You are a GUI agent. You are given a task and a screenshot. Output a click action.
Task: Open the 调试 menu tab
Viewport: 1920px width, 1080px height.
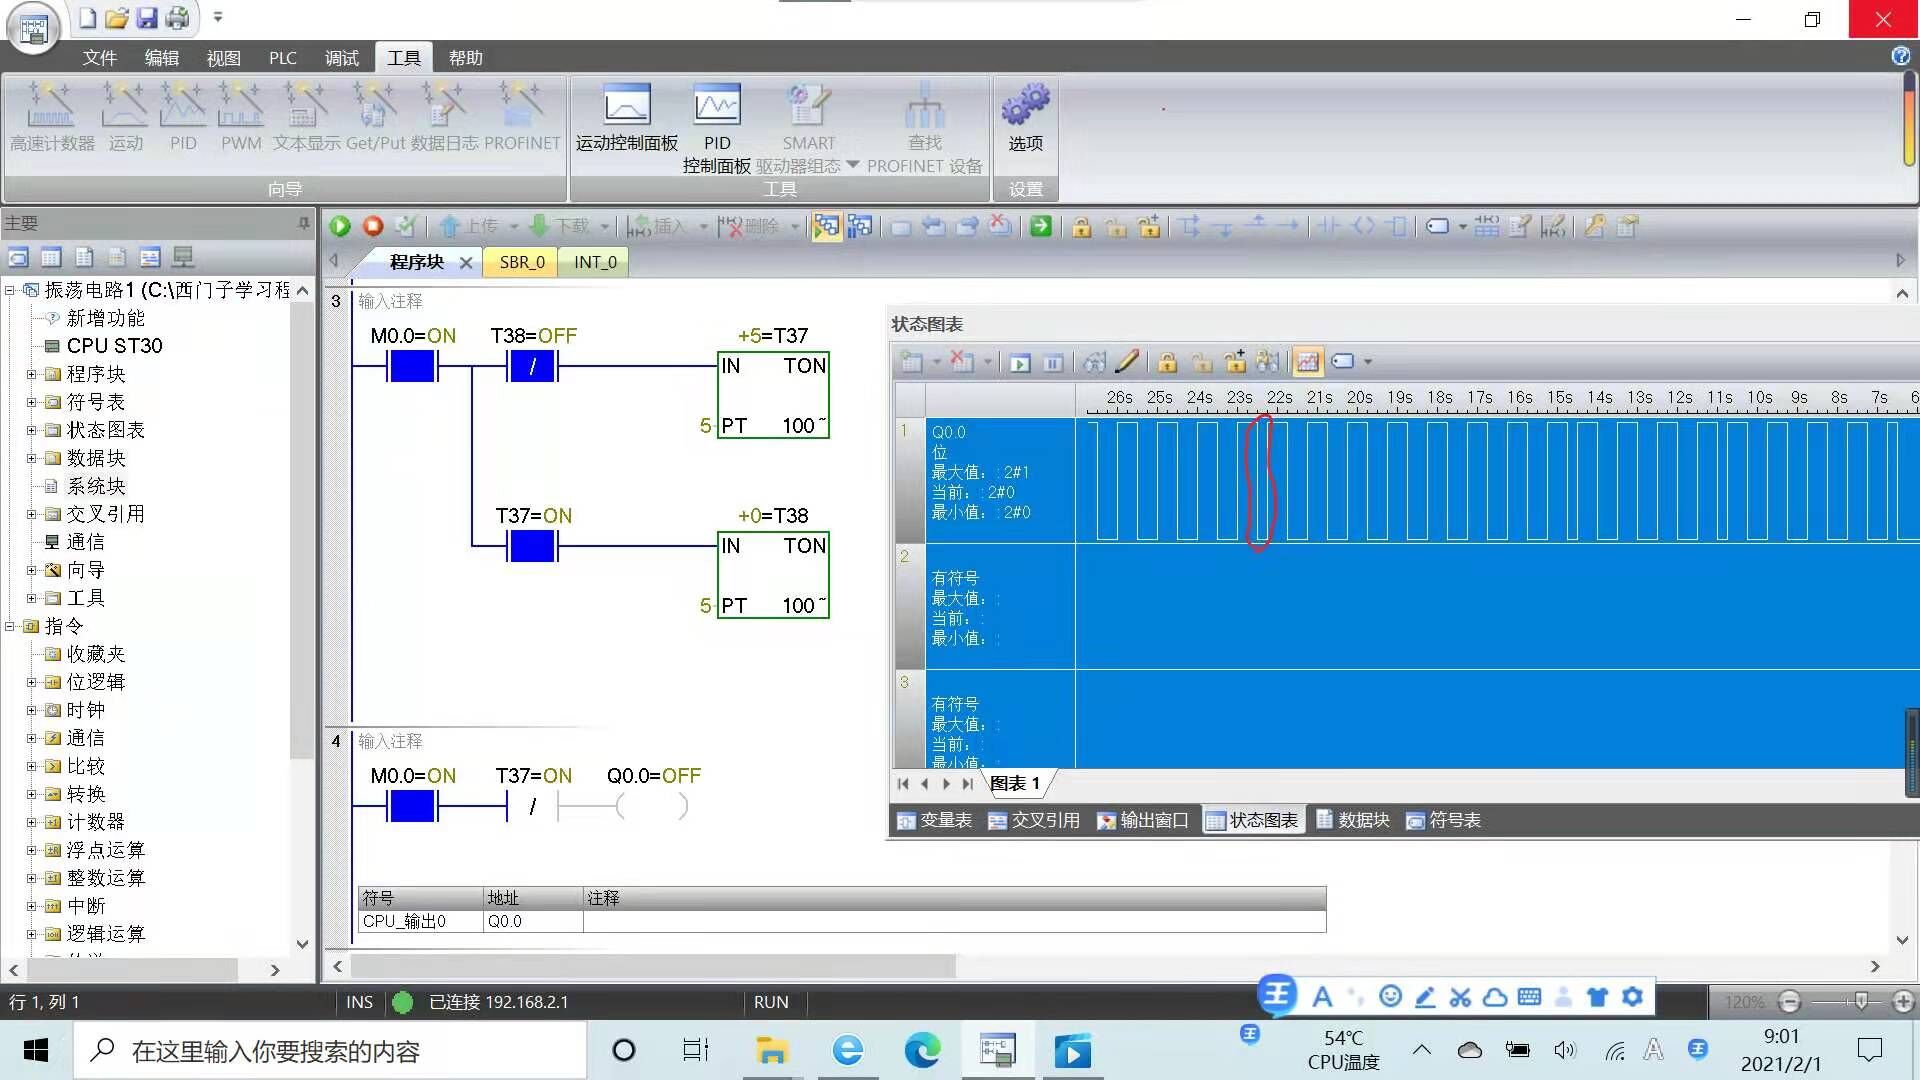341,58
